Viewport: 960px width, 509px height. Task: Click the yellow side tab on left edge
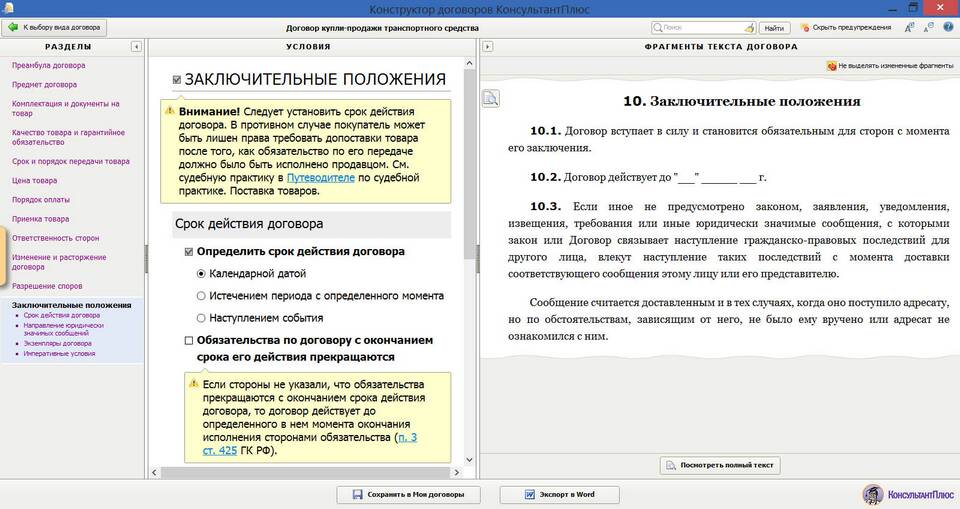pos(3,257)
